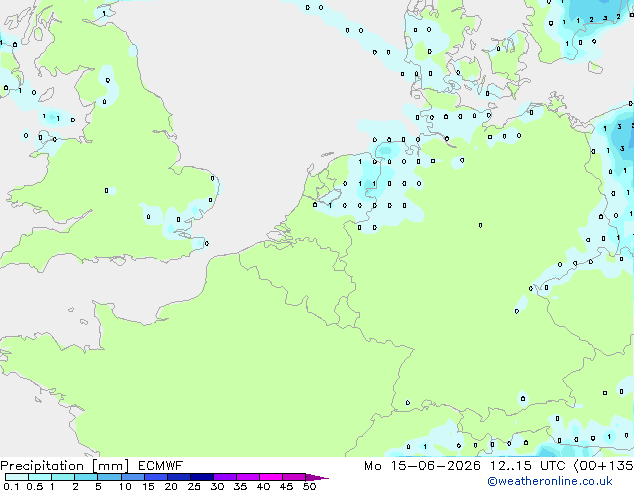Image resolution: width=634 pixels, height=490 pixels.
Task: Click the legend label '35'
Action: pyautogui.click(x=240, y=486)
